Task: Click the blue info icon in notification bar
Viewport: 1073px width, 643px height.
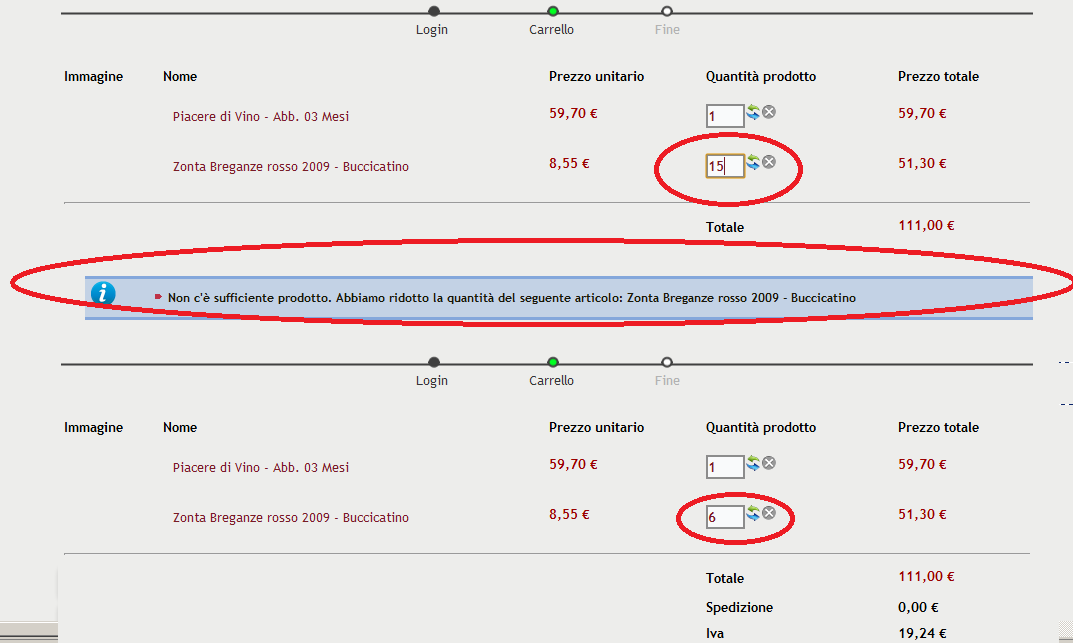Action: (x=103, y=294)
